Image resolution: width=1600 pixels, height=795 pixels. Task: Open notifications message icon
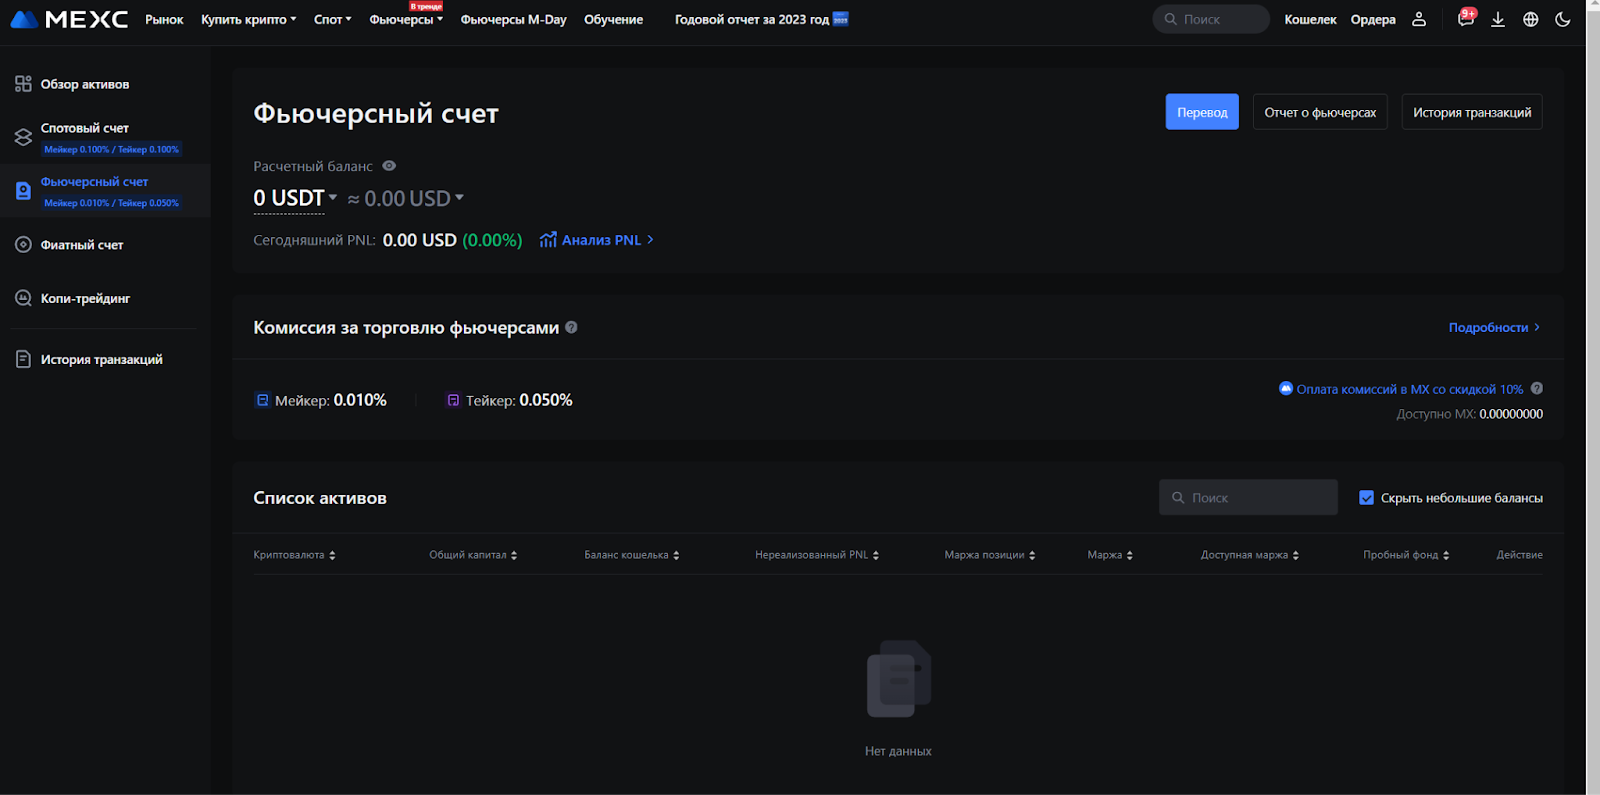[x=1465, y=19]
